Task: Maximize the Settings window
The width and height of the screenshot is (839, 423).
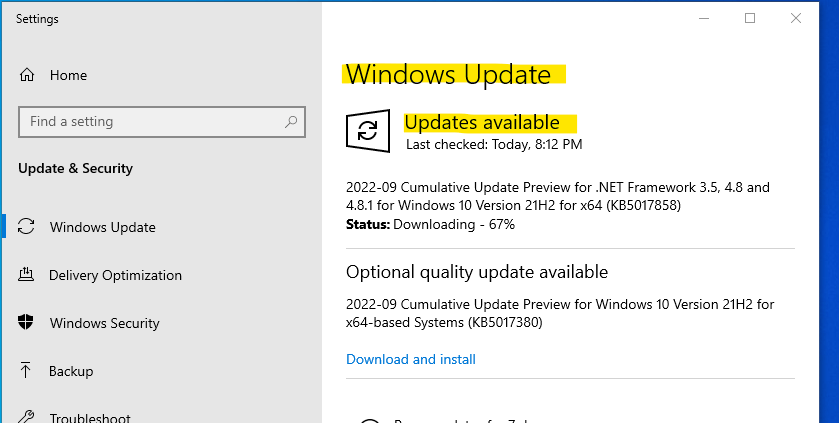Action: [749, 18]
